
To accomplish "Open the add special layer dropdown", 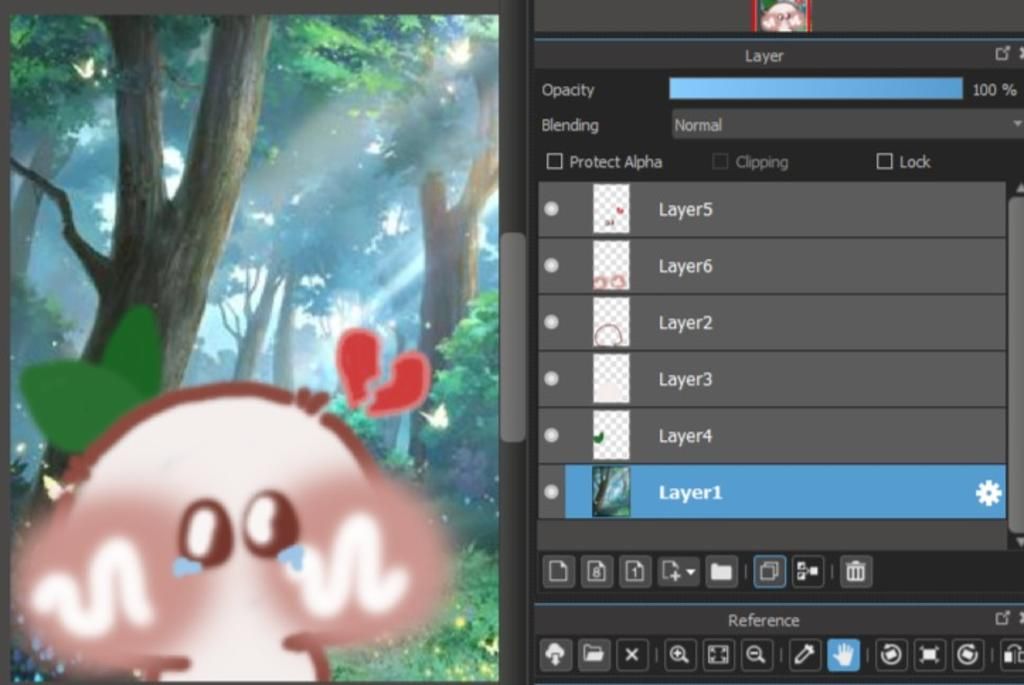I will coord(679,572).
